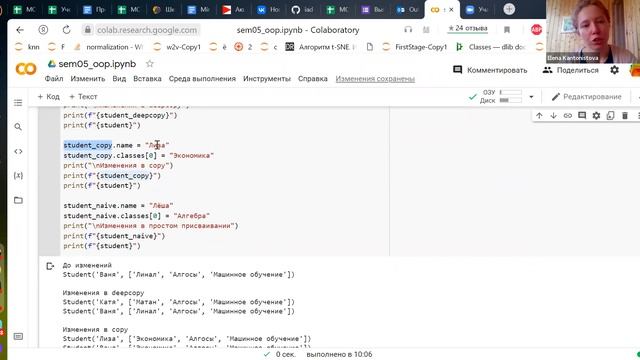The image size is (640, 360).
Task: Click 'До изменений' output line
Action: point(87,265)
